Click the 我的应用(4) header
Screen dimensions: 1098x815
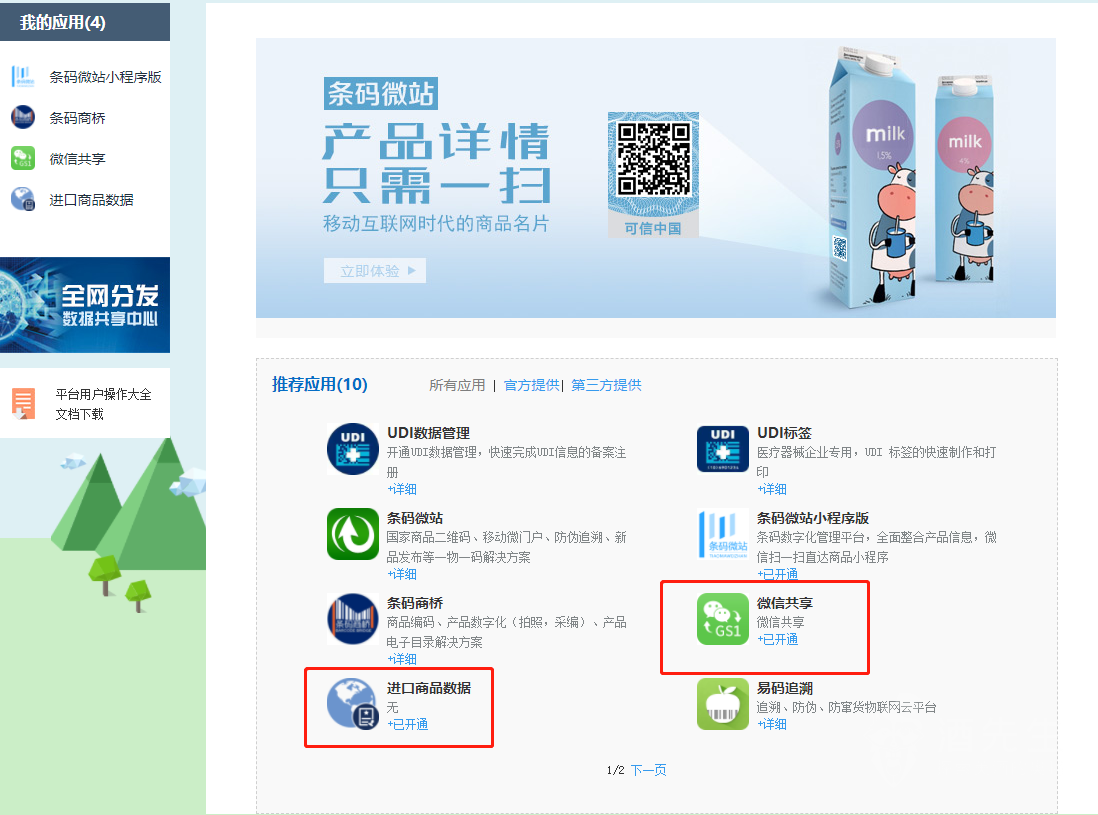62,22
